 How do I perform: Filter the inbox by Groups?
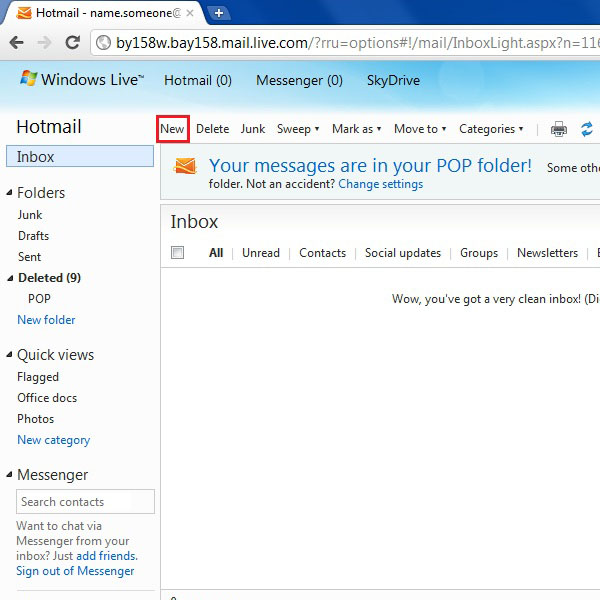[479, 253]
